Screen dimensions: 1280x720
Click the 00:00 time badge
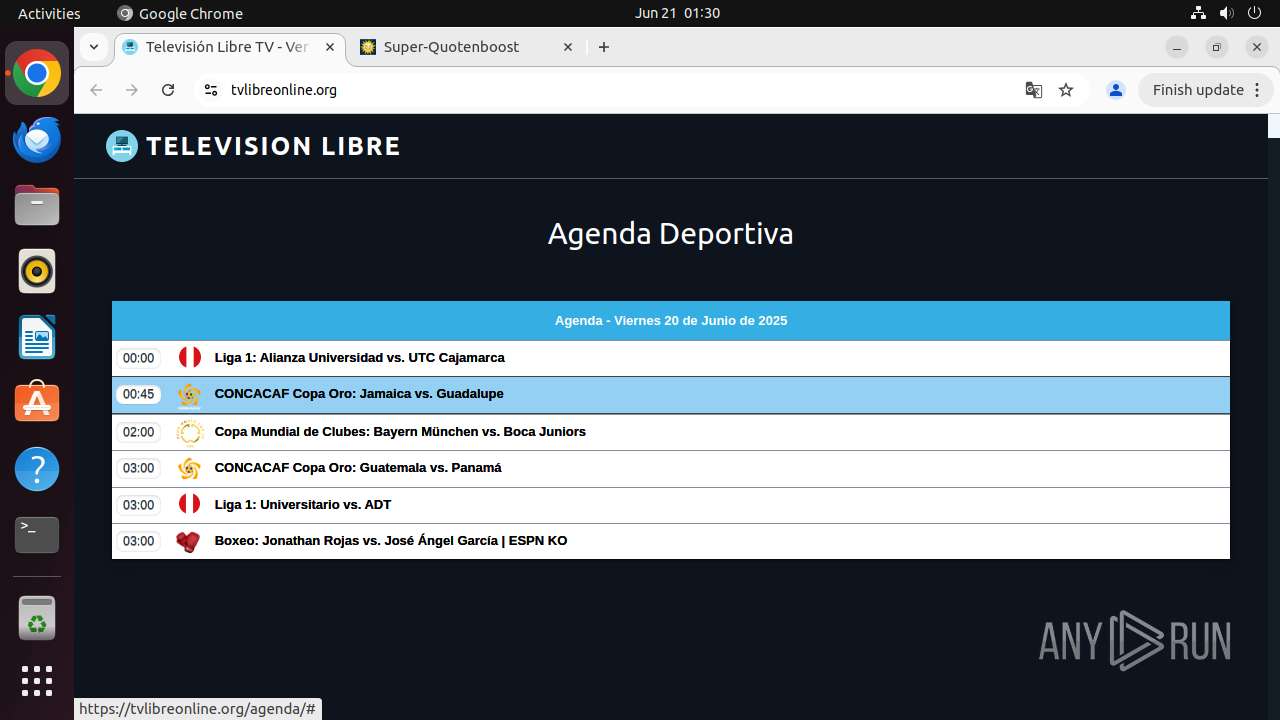click(x=139, y=358)
